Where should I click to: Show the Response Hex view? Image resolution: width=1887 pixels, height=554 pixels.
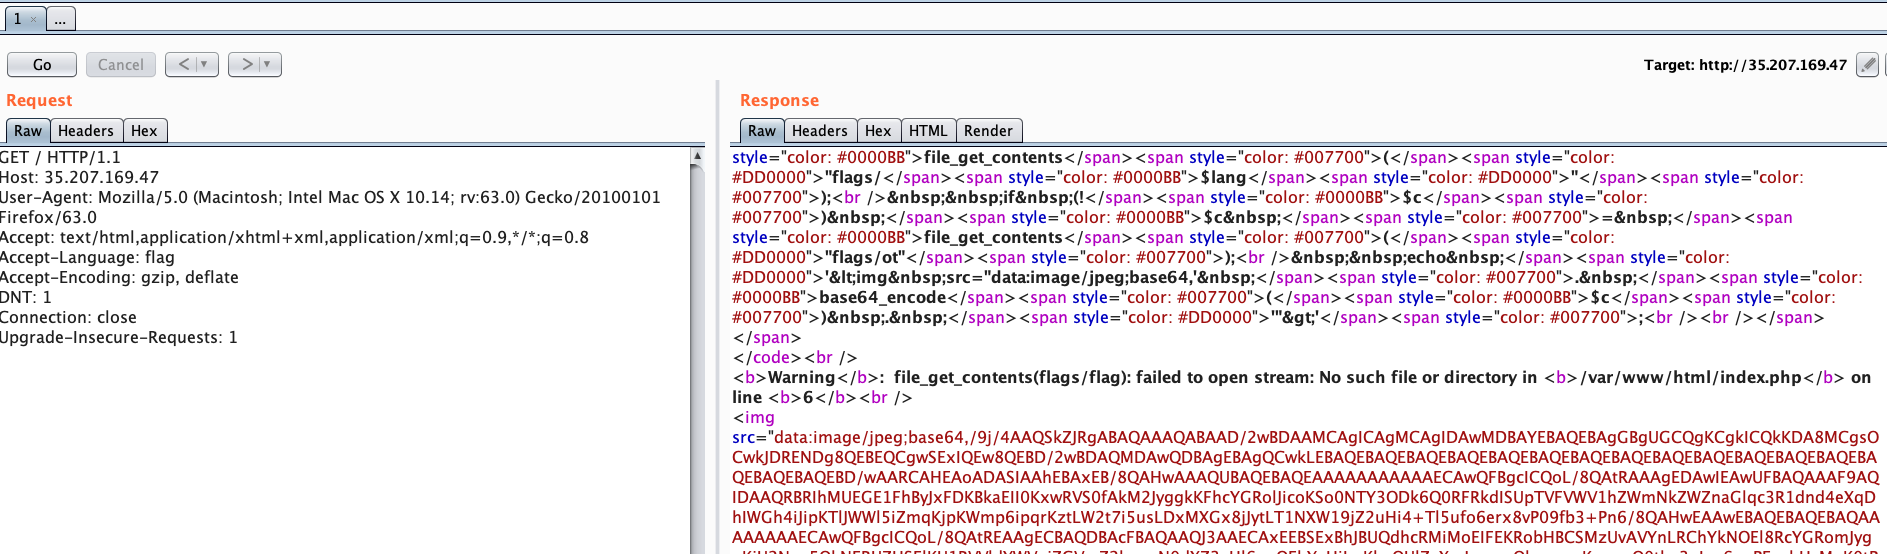tap(878, 131)
